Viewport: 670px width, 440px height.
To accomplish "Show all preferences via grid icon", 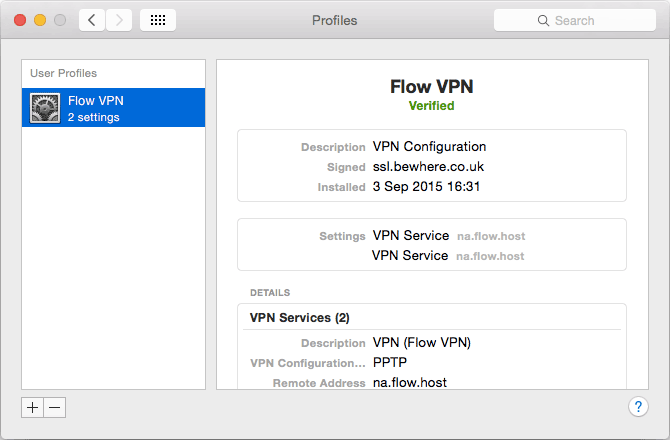I will pyautogui.click(x=158, y=20).
